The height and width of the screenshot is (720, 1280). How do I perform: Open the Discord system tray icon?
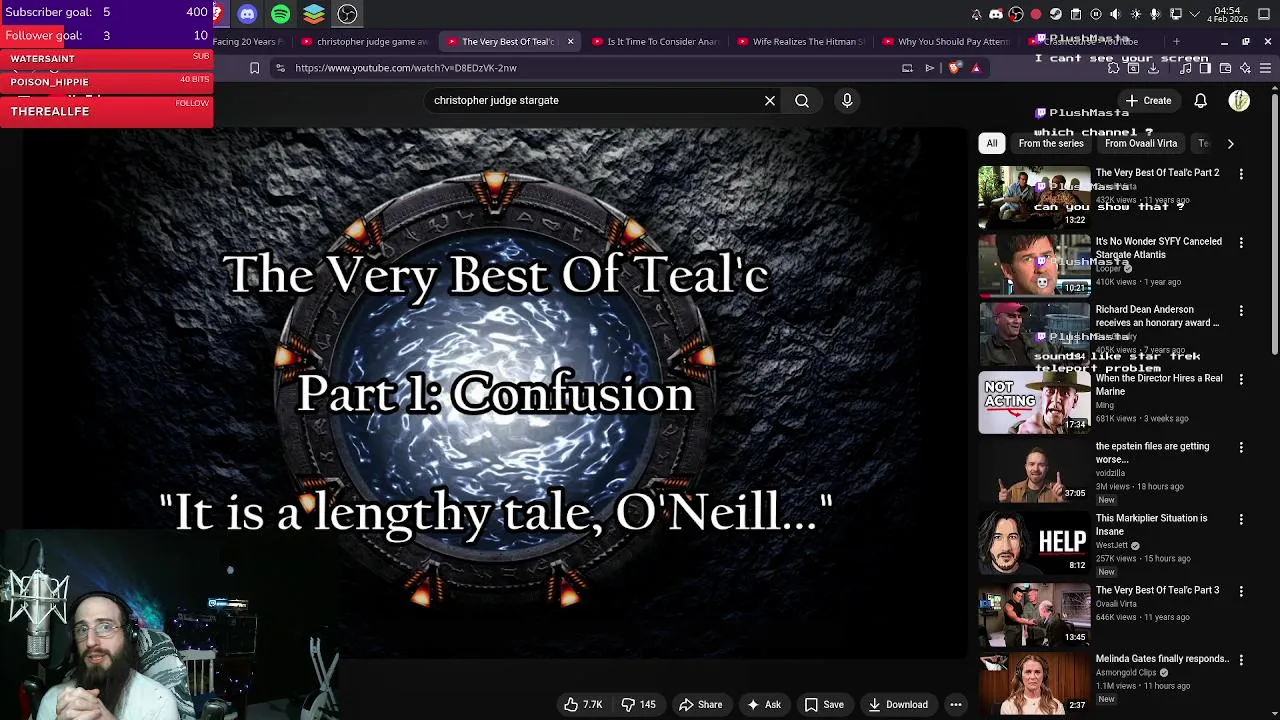pos(996,14)
